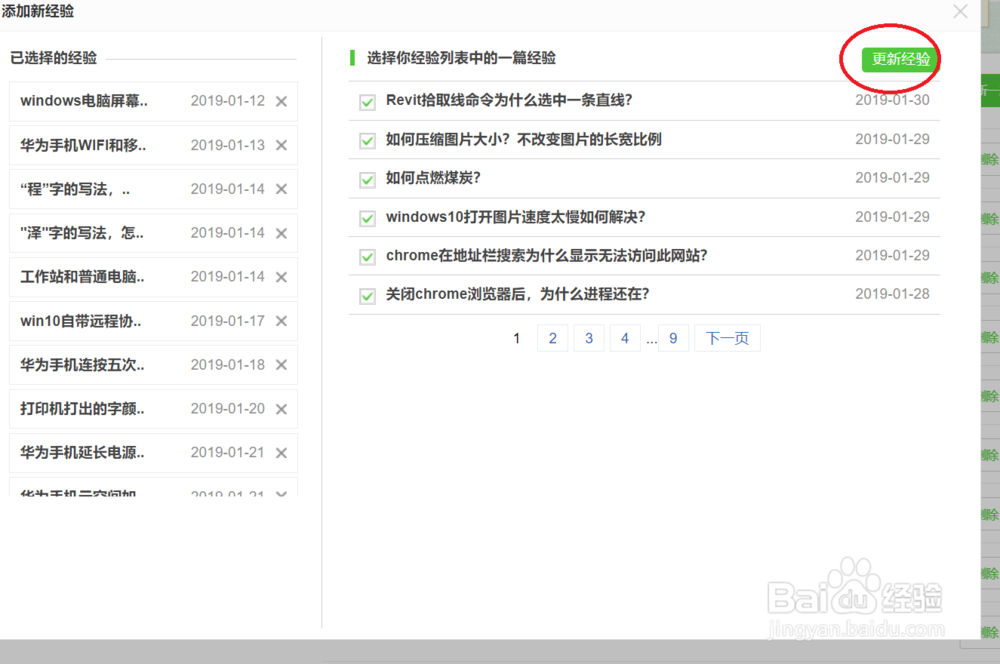The height and width of the screenshot is (664, 1000).
Task: Deselect the "如何点燃煤炭?" checkbox
Action: click(367, 179)
